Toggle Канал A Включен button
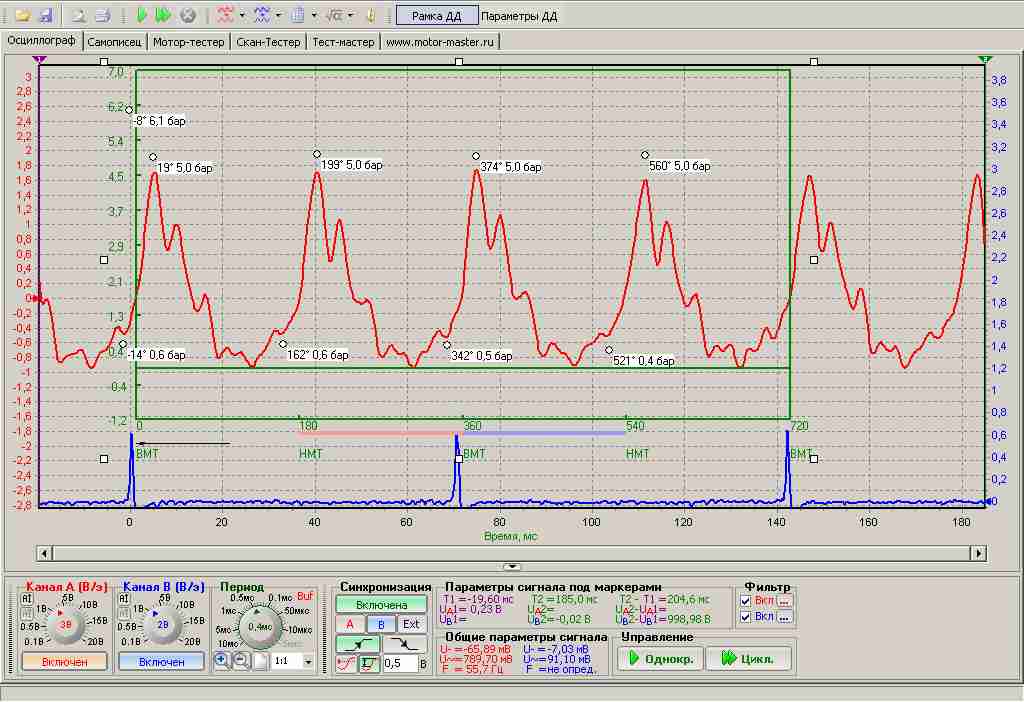 64,662
